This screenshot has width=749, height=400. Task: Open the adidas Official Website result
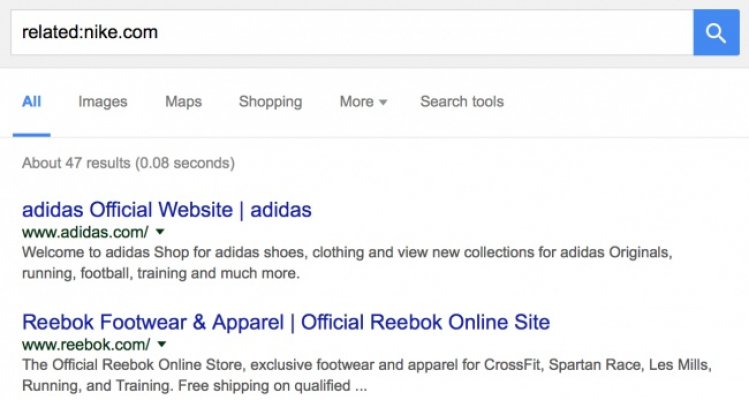[x=167, y=210]
